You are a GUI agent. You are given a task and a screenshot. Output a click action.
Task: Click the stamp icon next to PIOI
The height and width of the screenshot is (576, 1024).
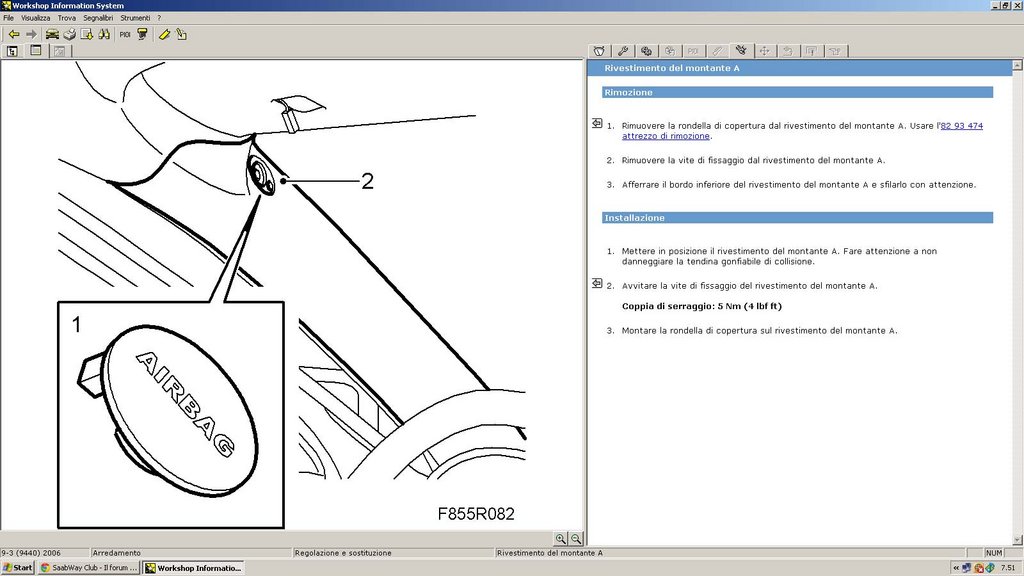pos(142,35)
